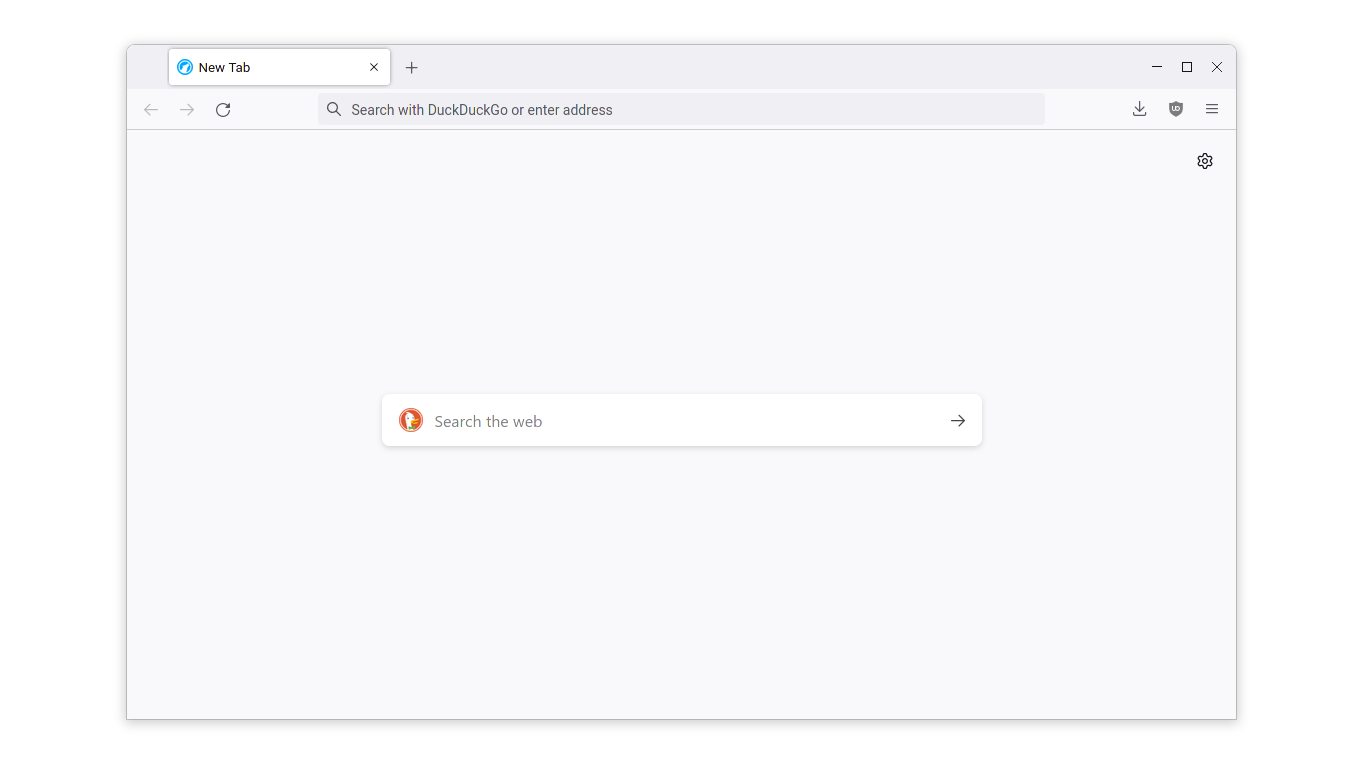The height and width of the screenshot is (768, 1366).
Task: Submit search with the arrow button
Action: pos(958,421)
